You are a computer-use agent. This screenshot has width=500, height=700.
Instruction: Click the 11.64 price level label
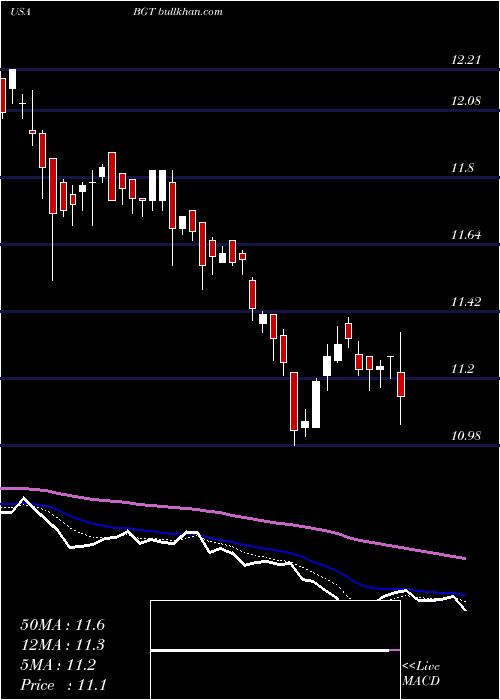[466, 235]
